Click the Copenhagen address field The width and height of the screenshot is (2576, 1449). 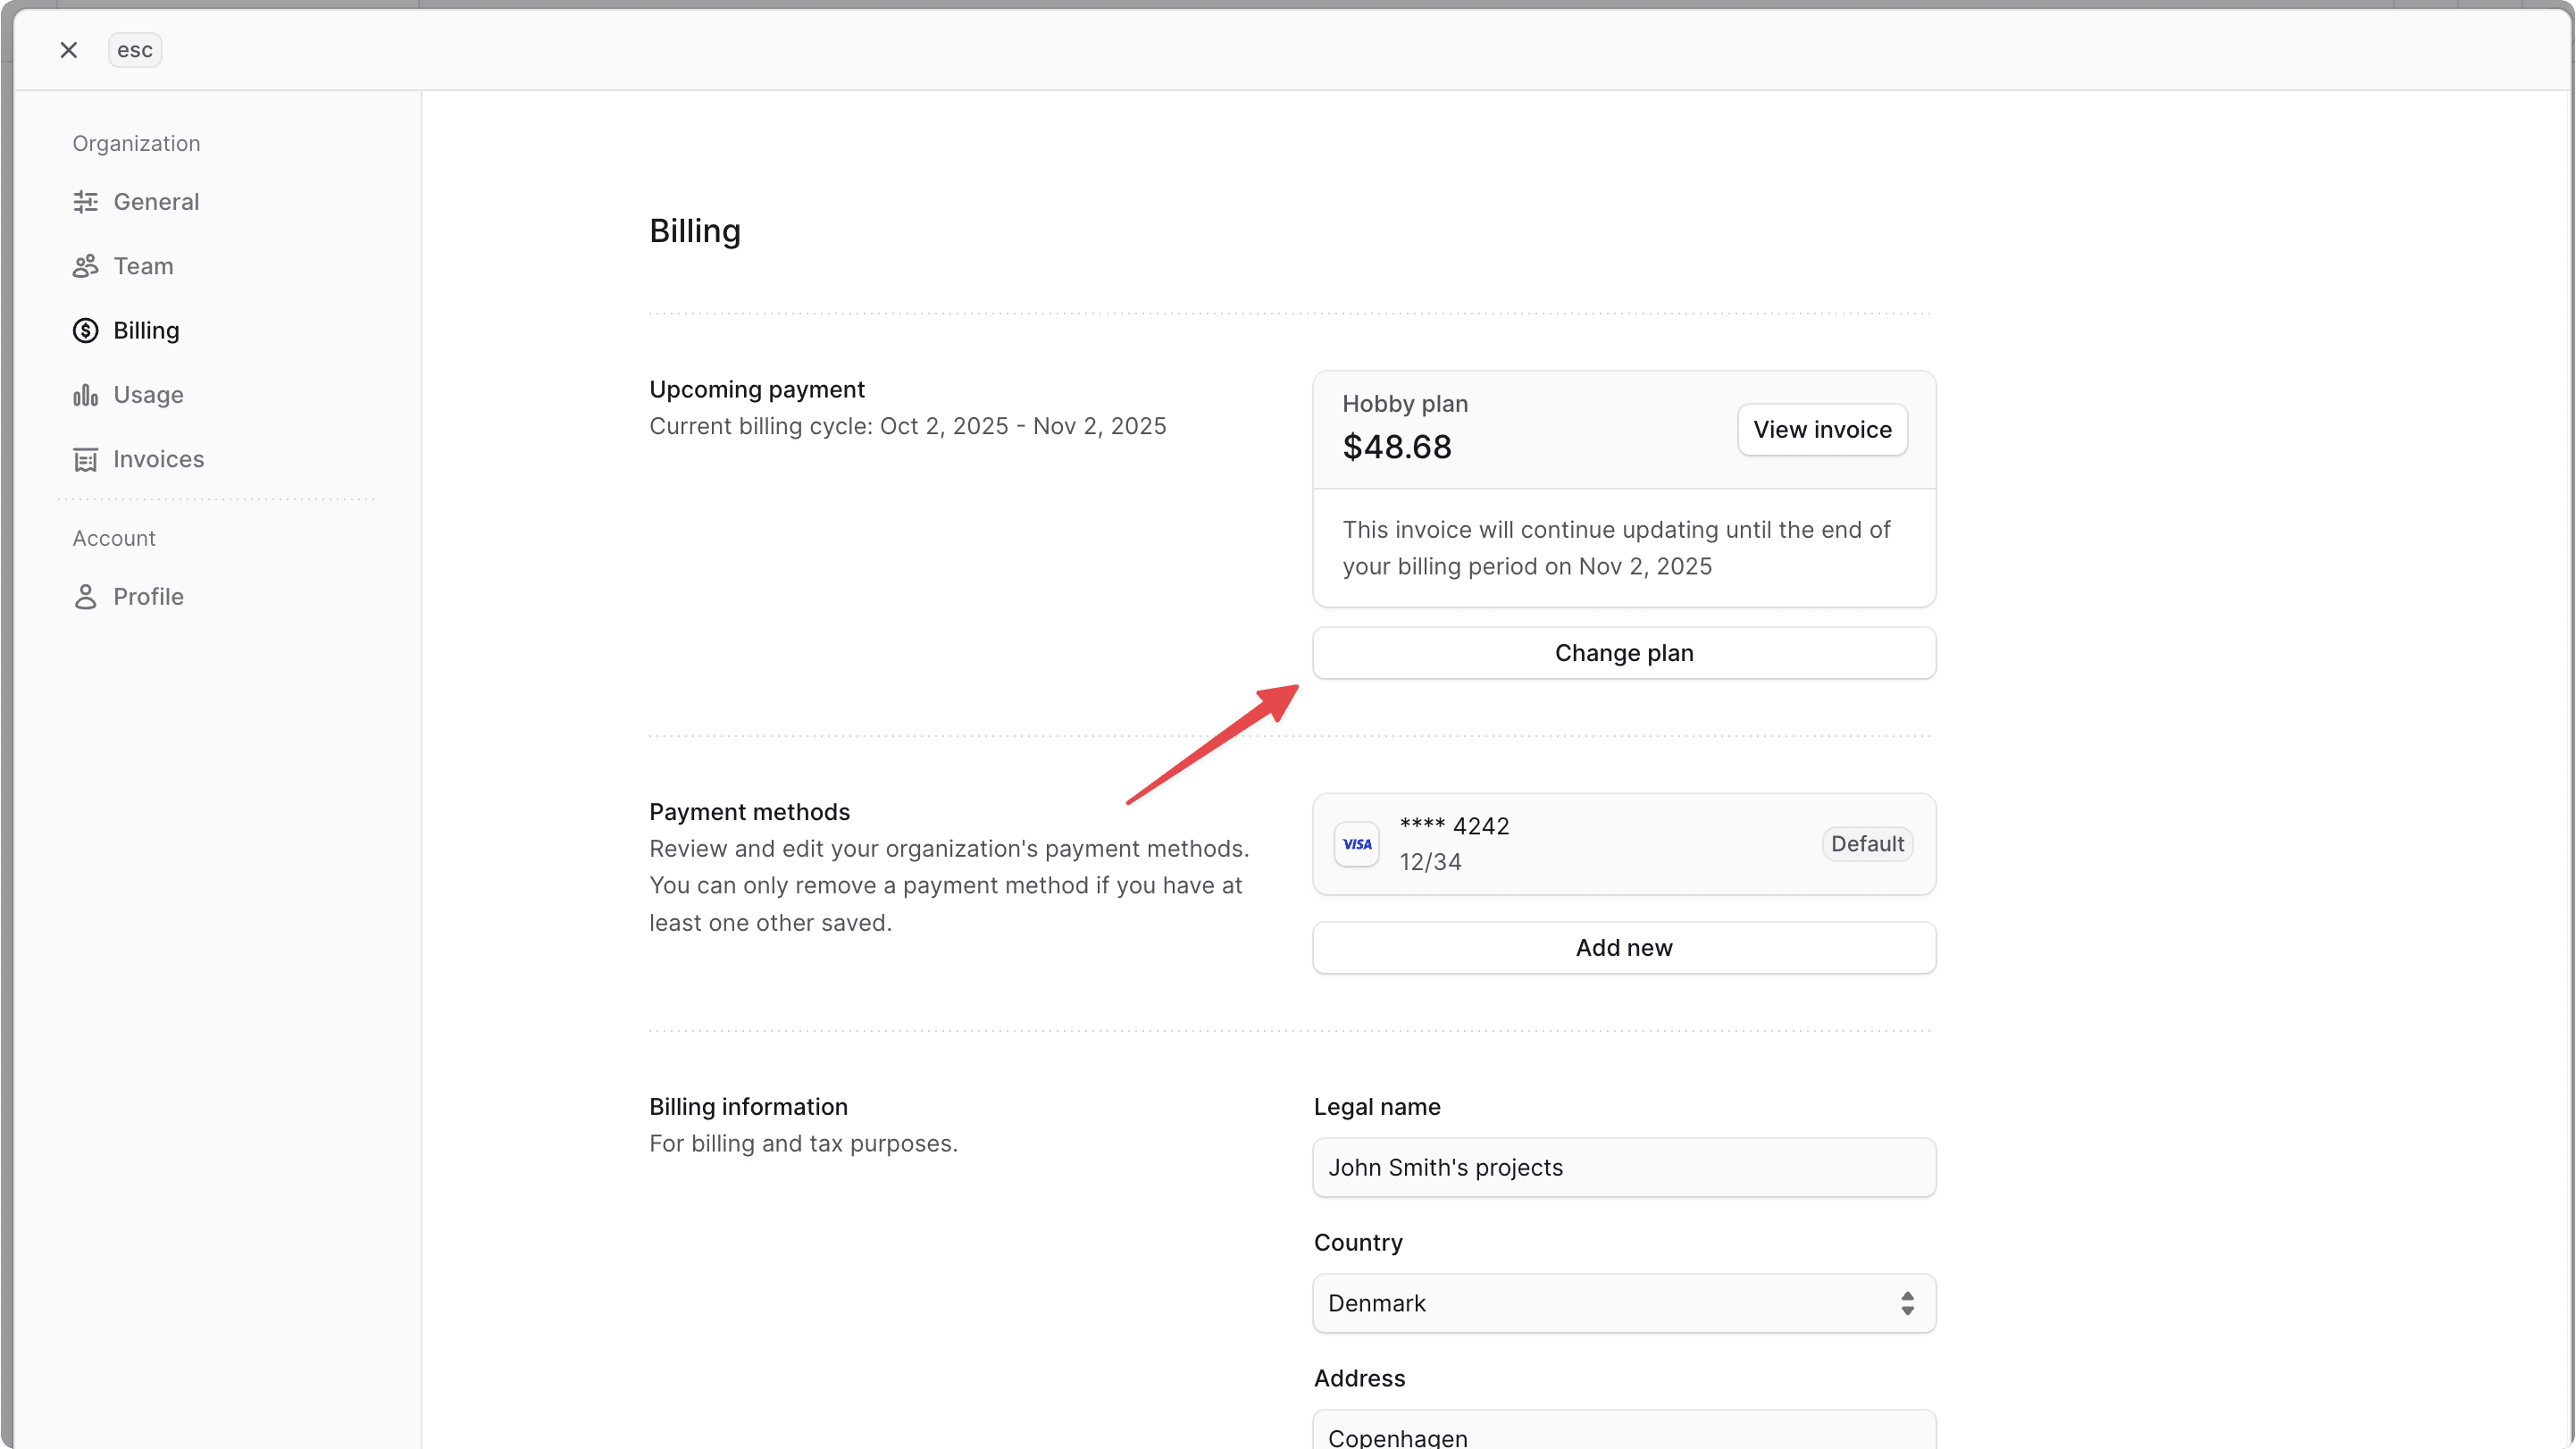click(x=1622, y=1436)
